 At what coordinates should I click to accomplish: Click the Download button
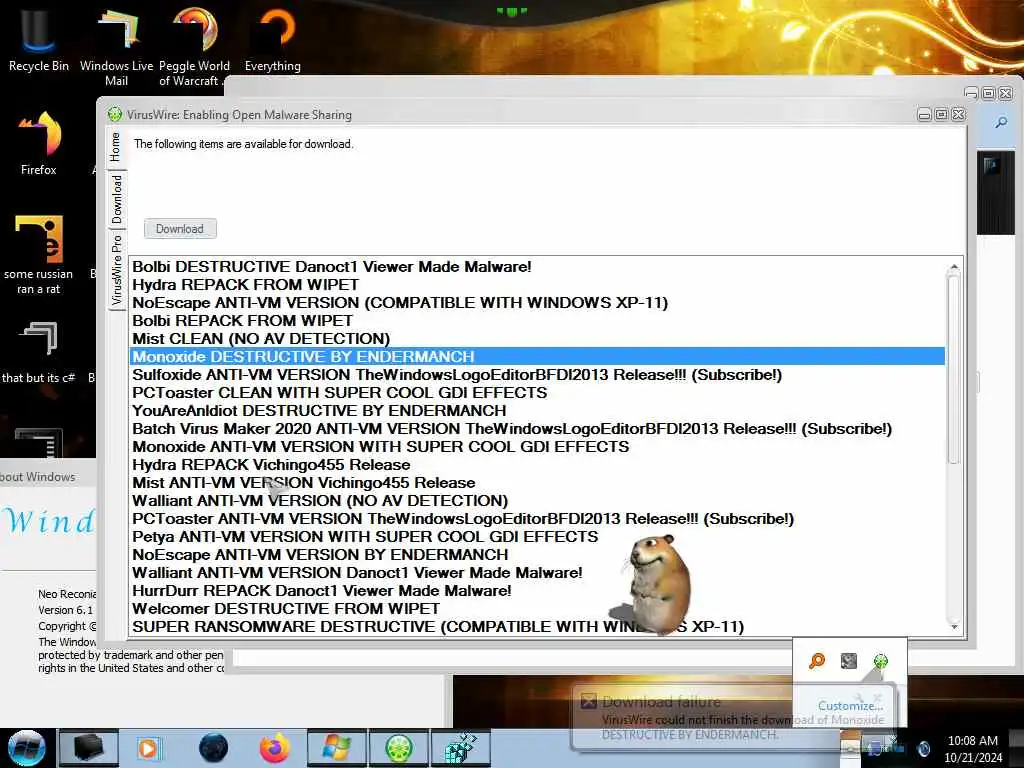180,229
